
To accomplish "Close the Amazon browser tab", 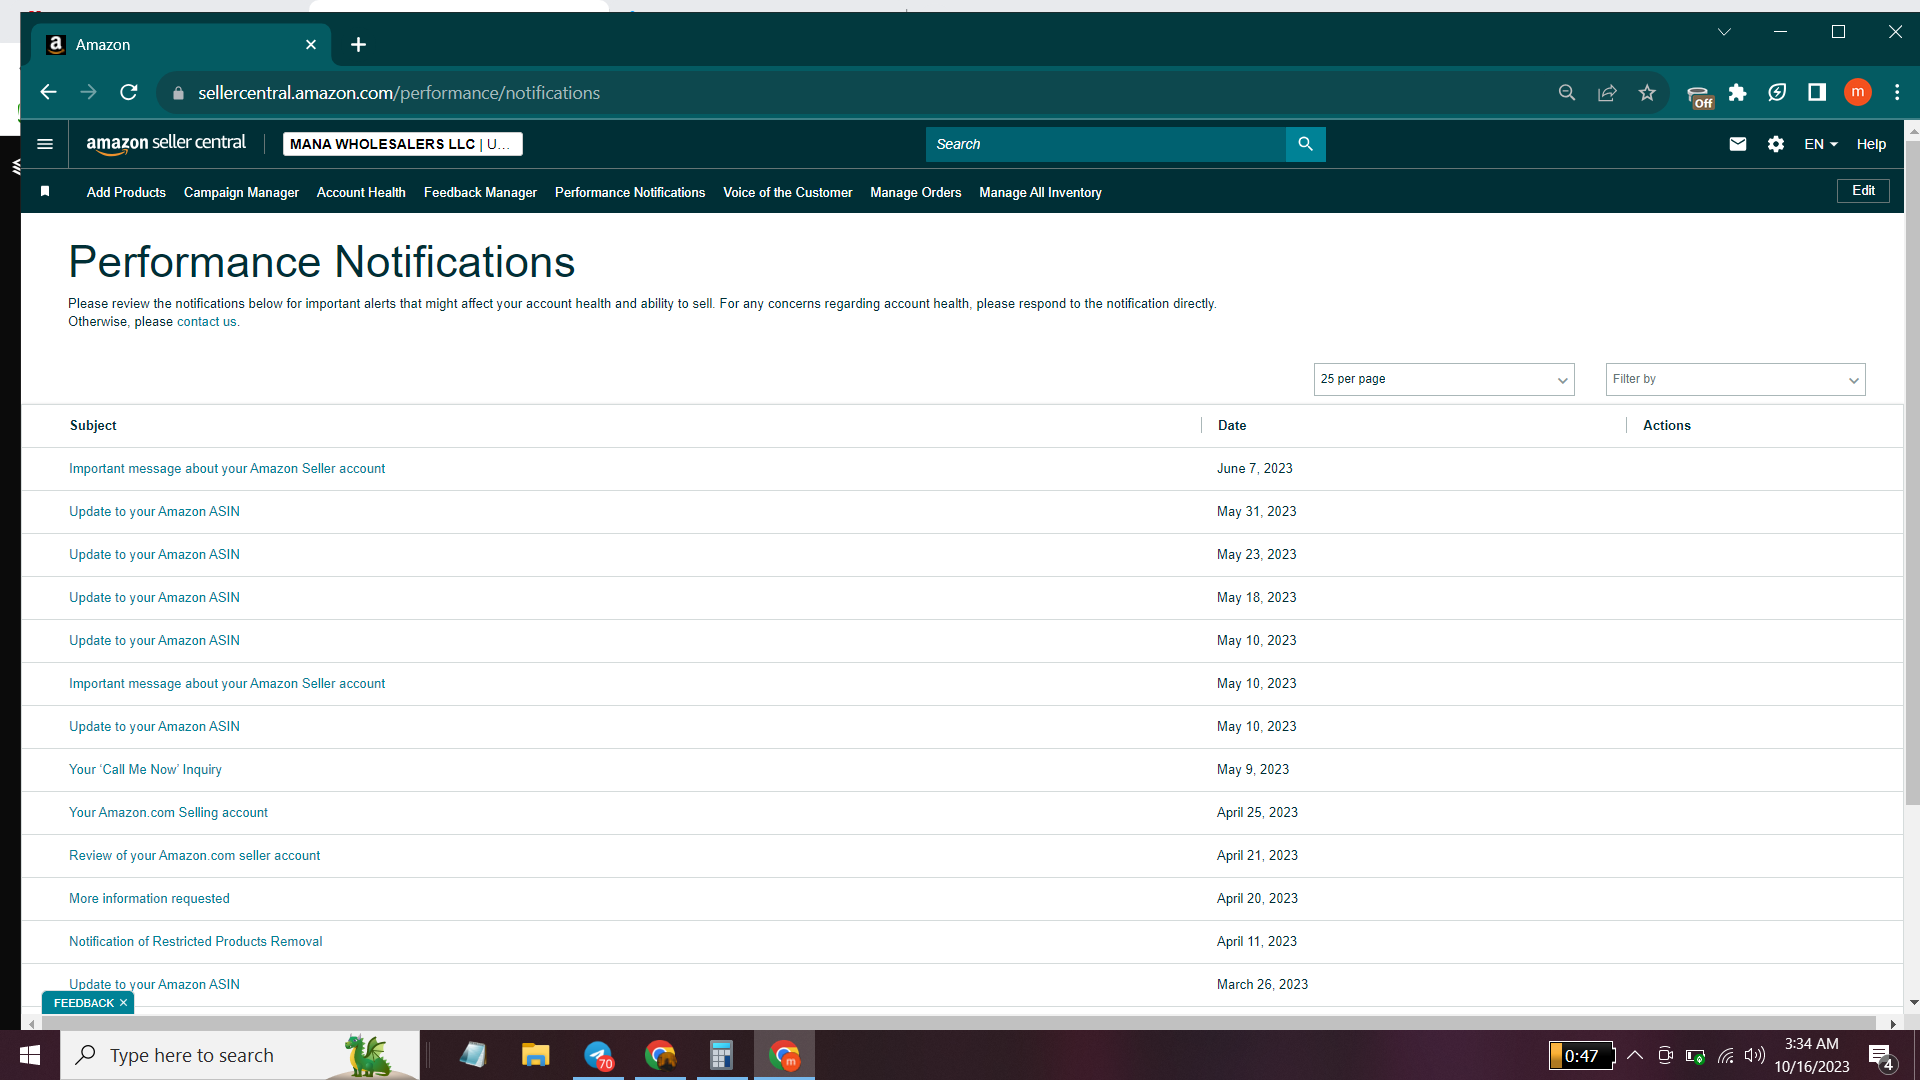I will [x=311, y=45].
